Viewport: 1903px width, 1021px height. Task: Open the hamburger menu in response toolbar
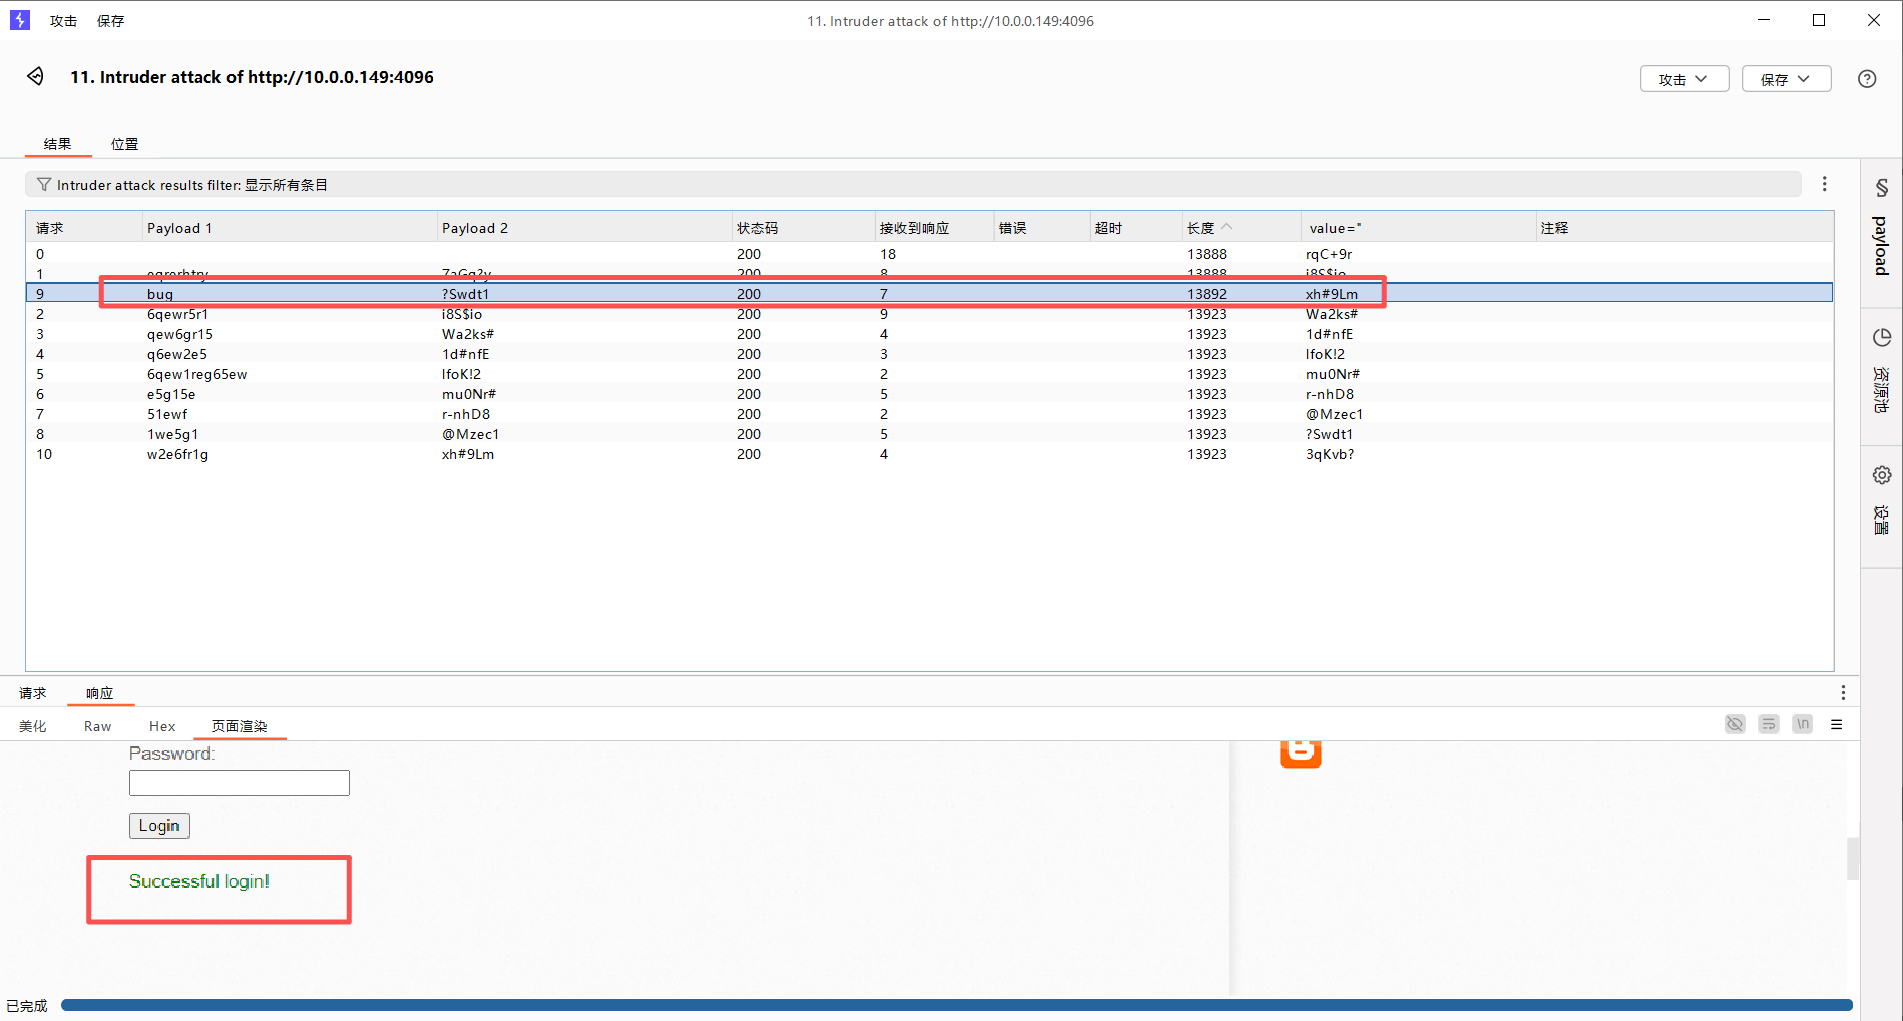click(x=1837, y=724)
